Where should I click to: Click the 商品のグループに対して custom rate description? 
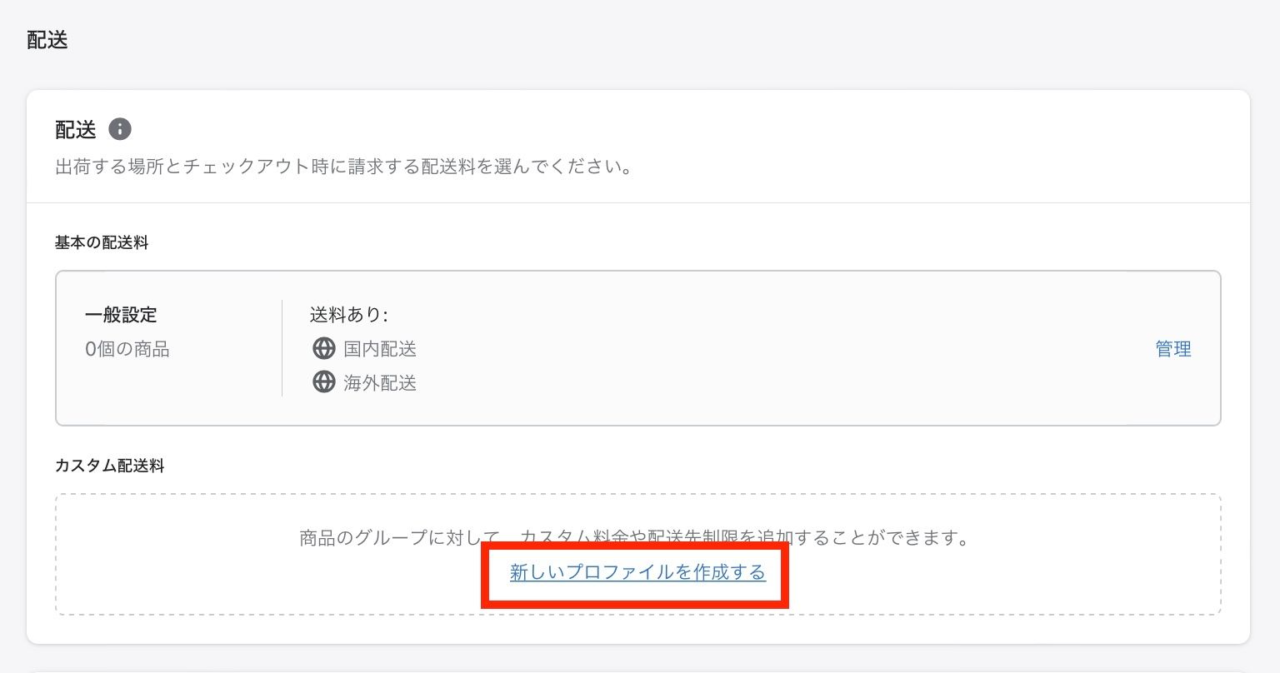(635, 538)
